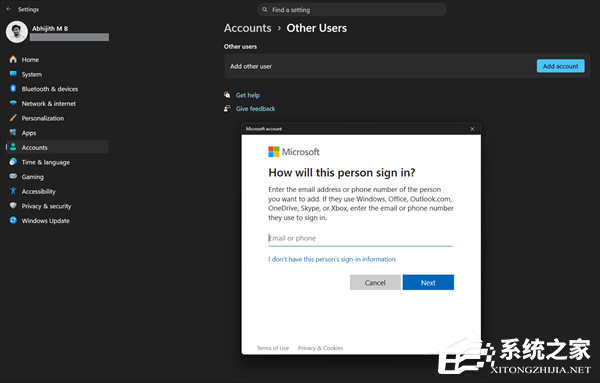Close the Microsoft account dialog
Screen dimensions: 600x383
point(472,129)
